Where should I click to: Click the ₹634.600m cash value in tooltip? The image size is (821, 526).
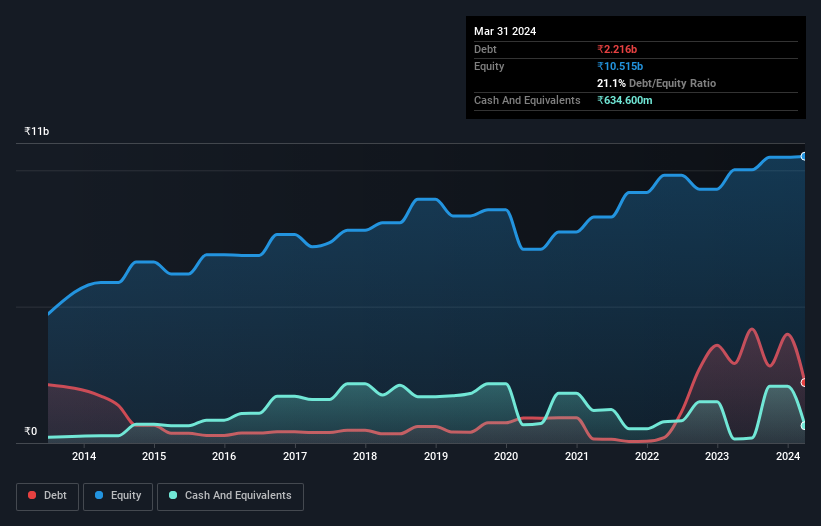625,100
